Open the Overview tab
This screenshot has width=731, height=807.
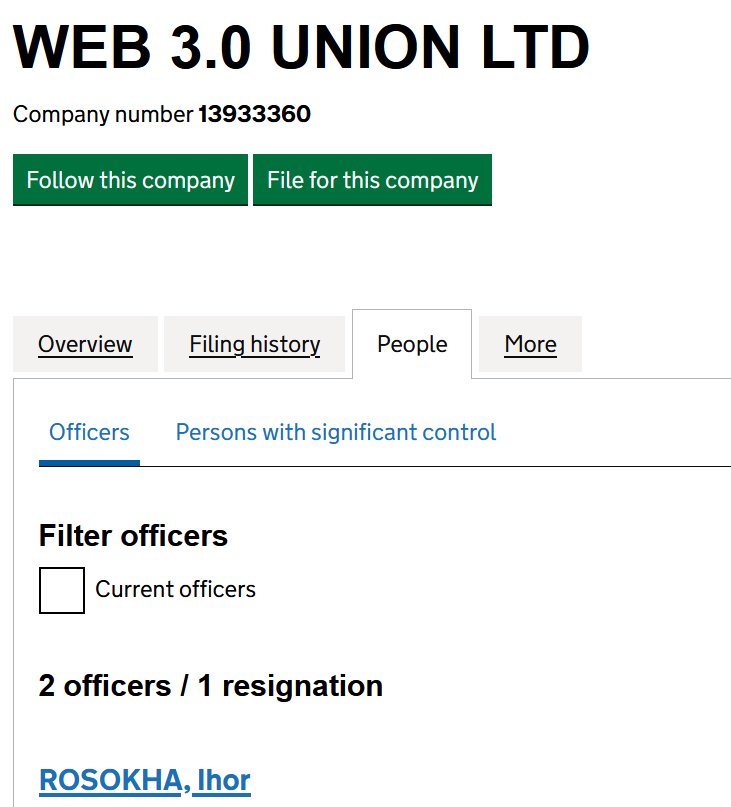85,345
